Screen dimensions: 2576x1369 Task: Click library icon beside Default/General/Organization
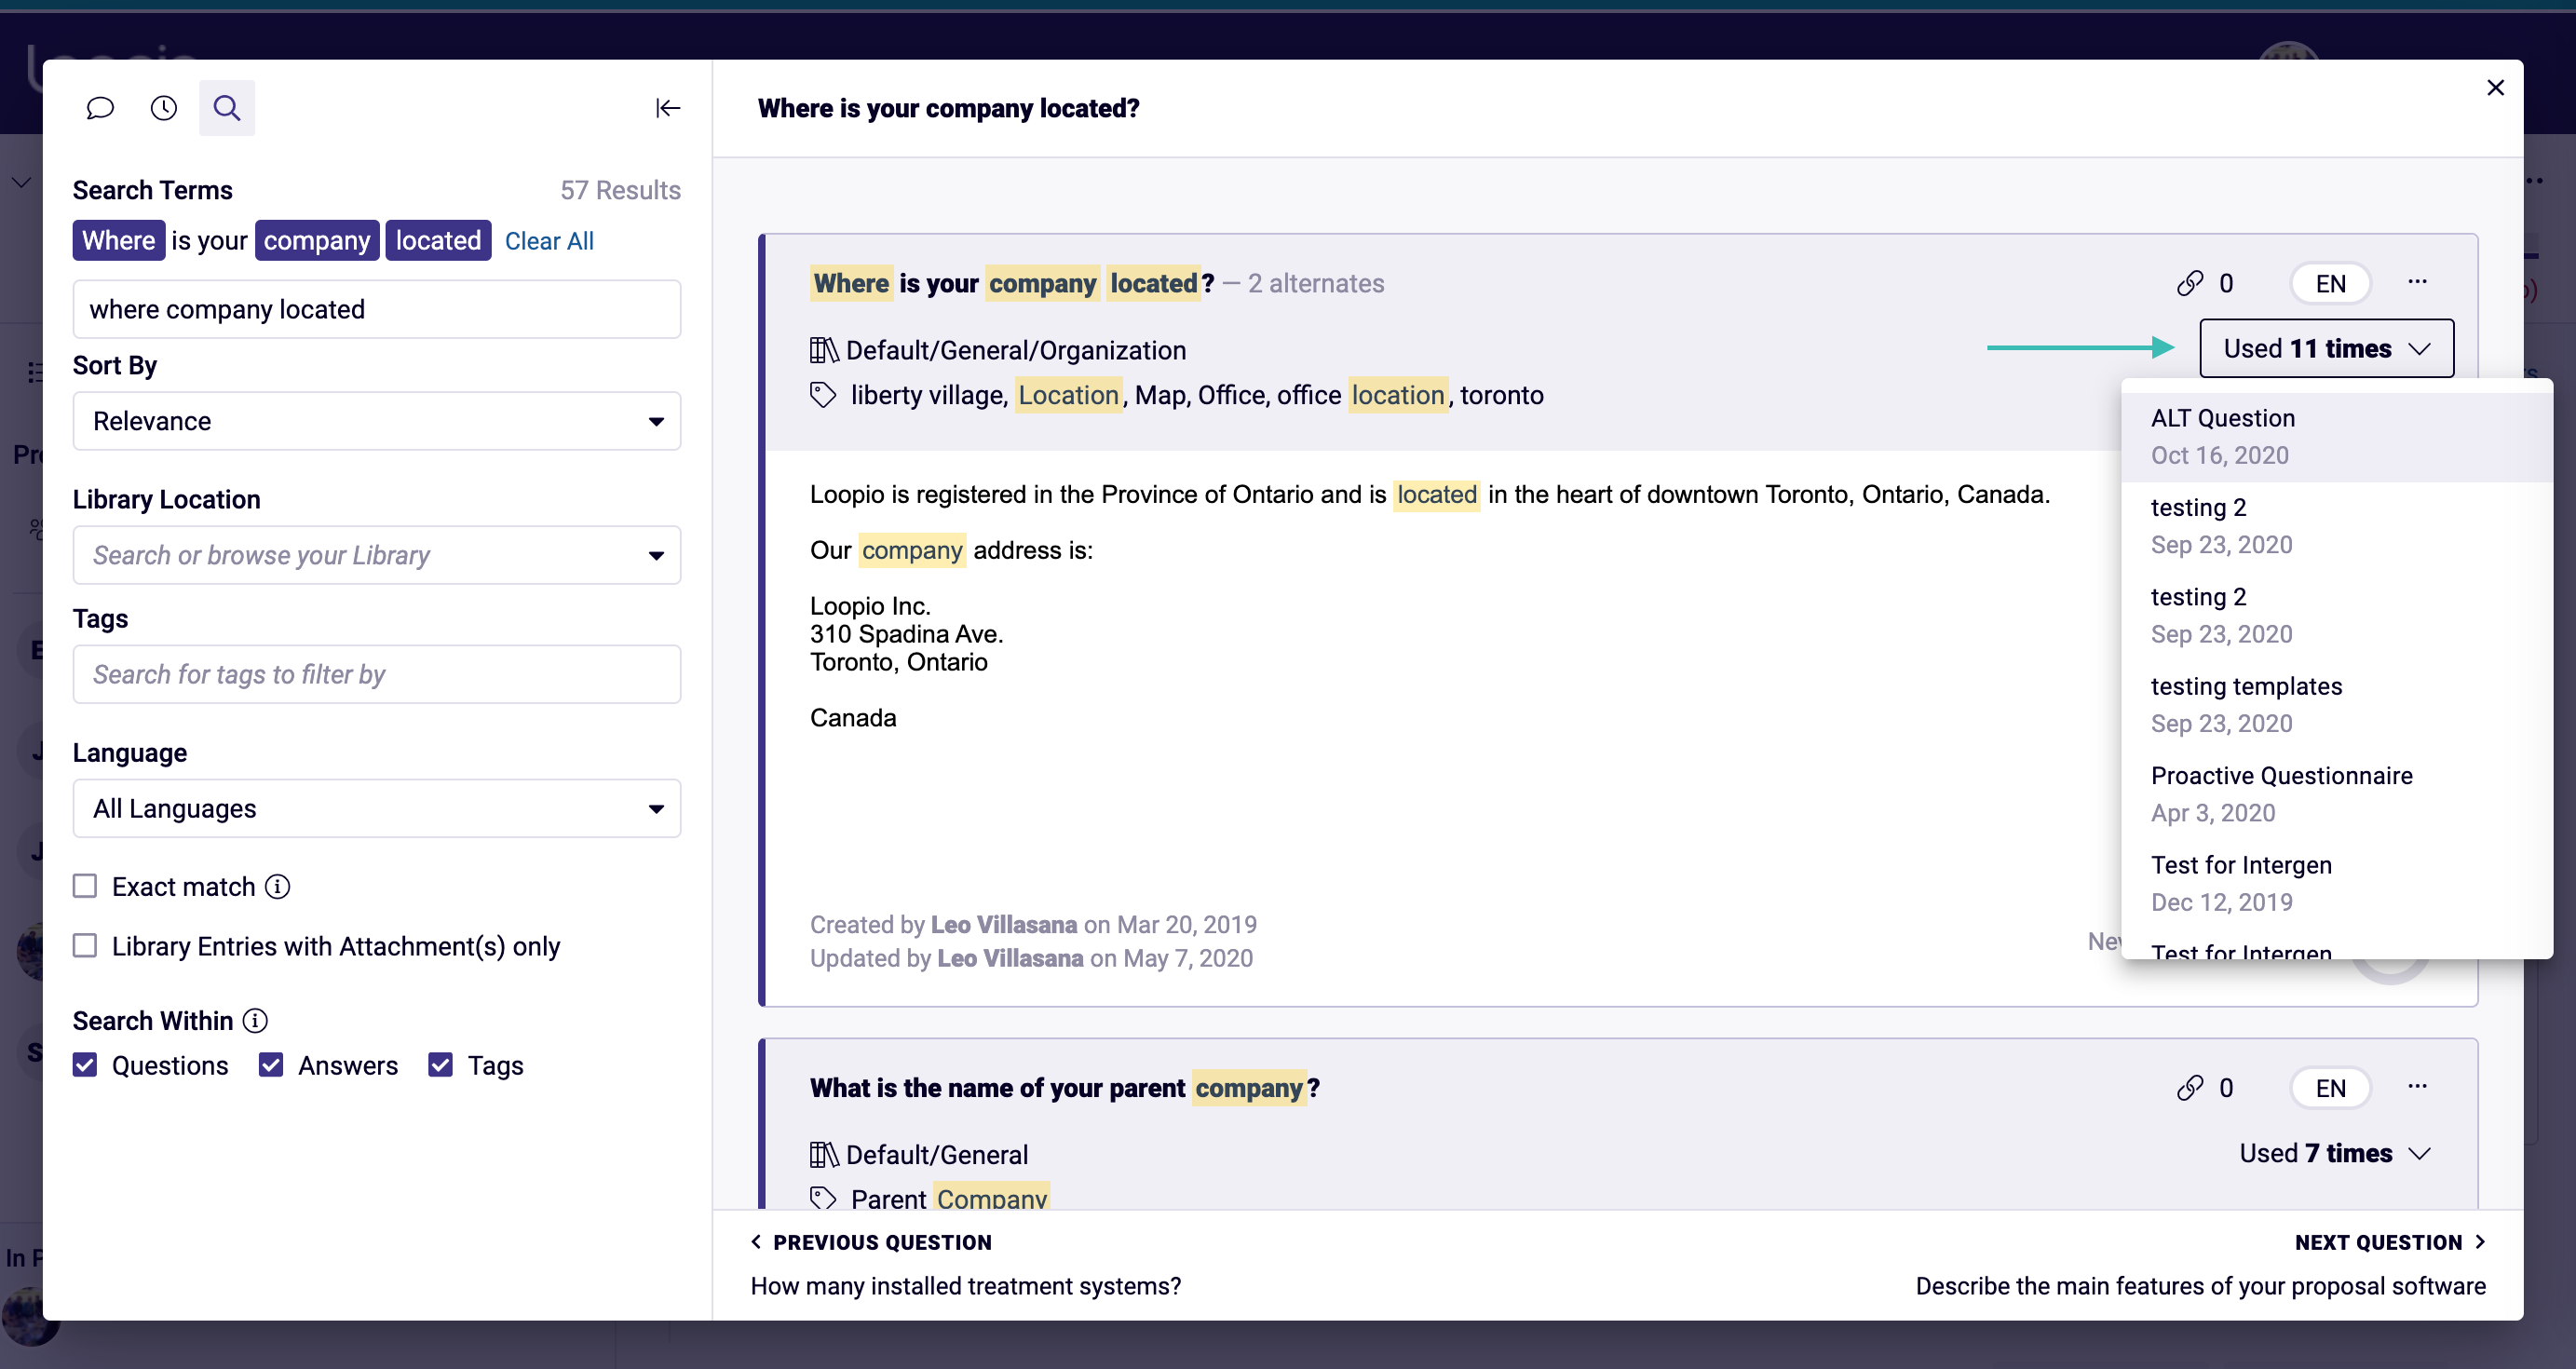point(824,350)
